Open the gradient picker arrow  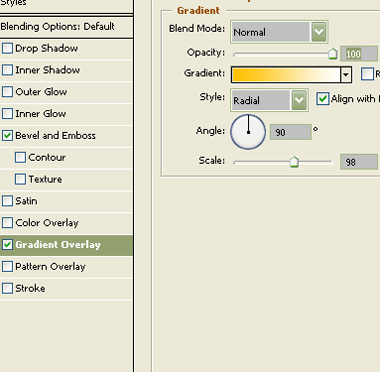click(346, 75)
